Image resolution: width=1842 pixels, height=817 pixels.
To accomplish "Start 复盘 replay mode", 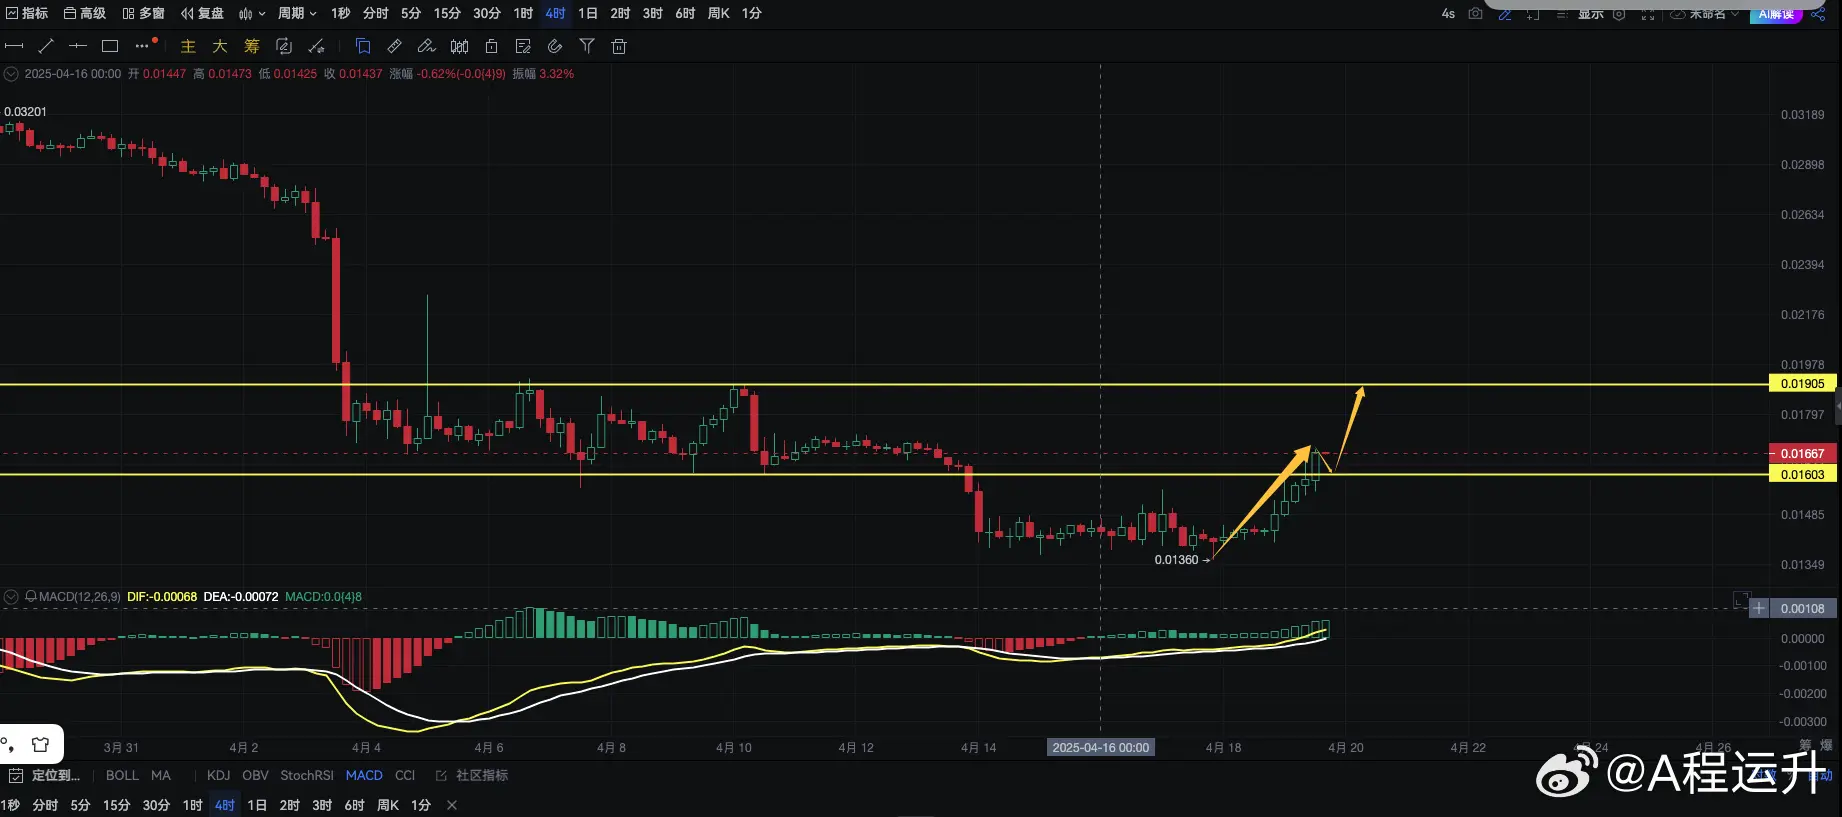I will 203,14.
